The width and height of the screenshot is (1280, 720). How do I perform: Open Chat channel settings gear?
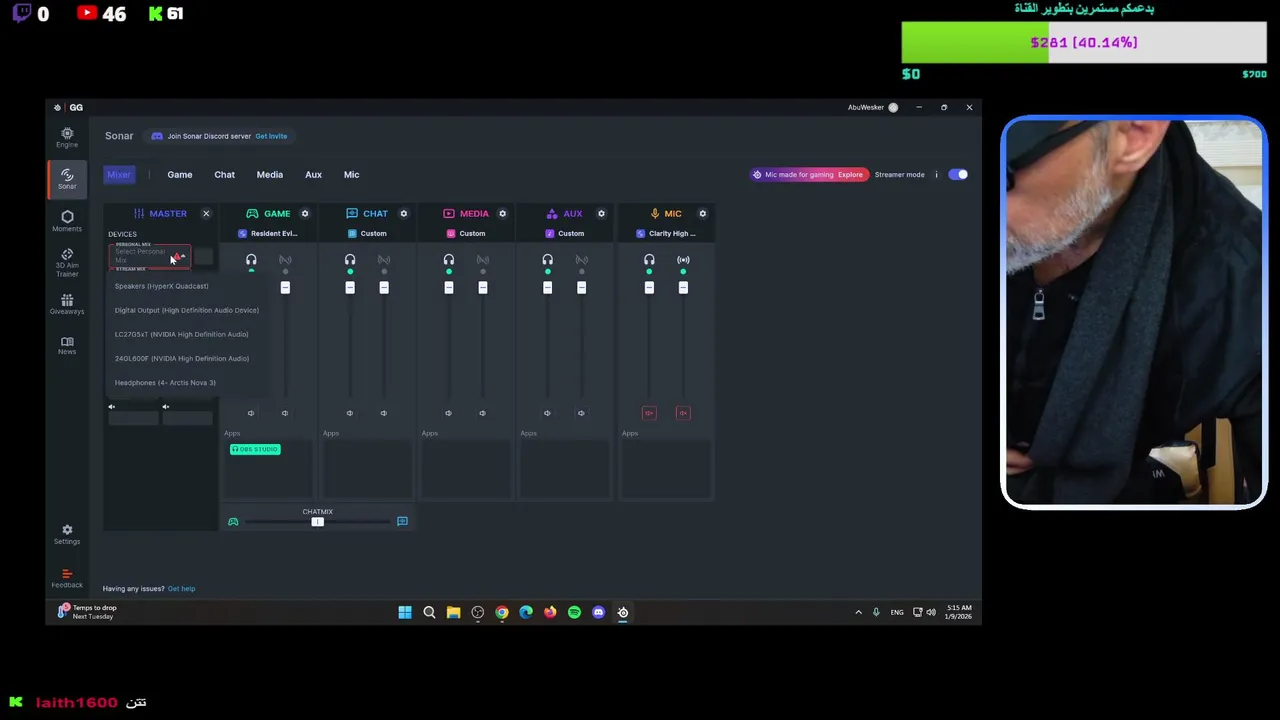pos(404,213)
